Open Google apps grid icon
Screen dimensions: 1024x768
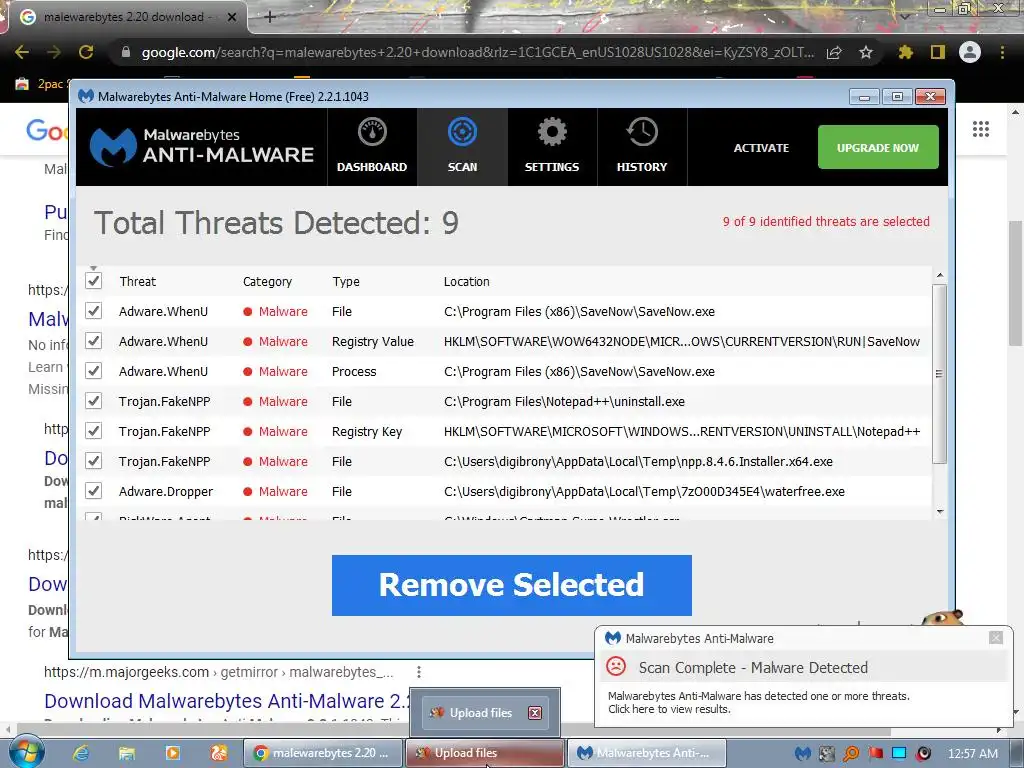pyautogui.click(x=980, y=129)
